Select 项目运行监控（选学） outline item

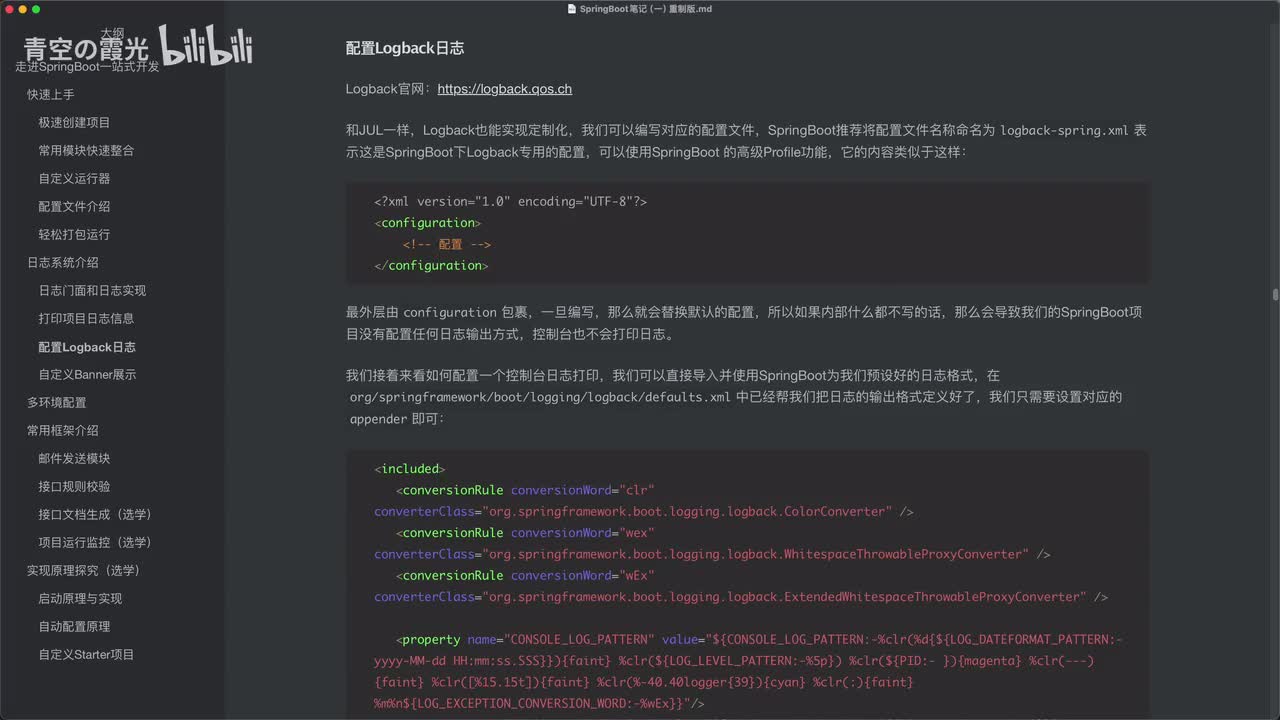click(95, 543)
